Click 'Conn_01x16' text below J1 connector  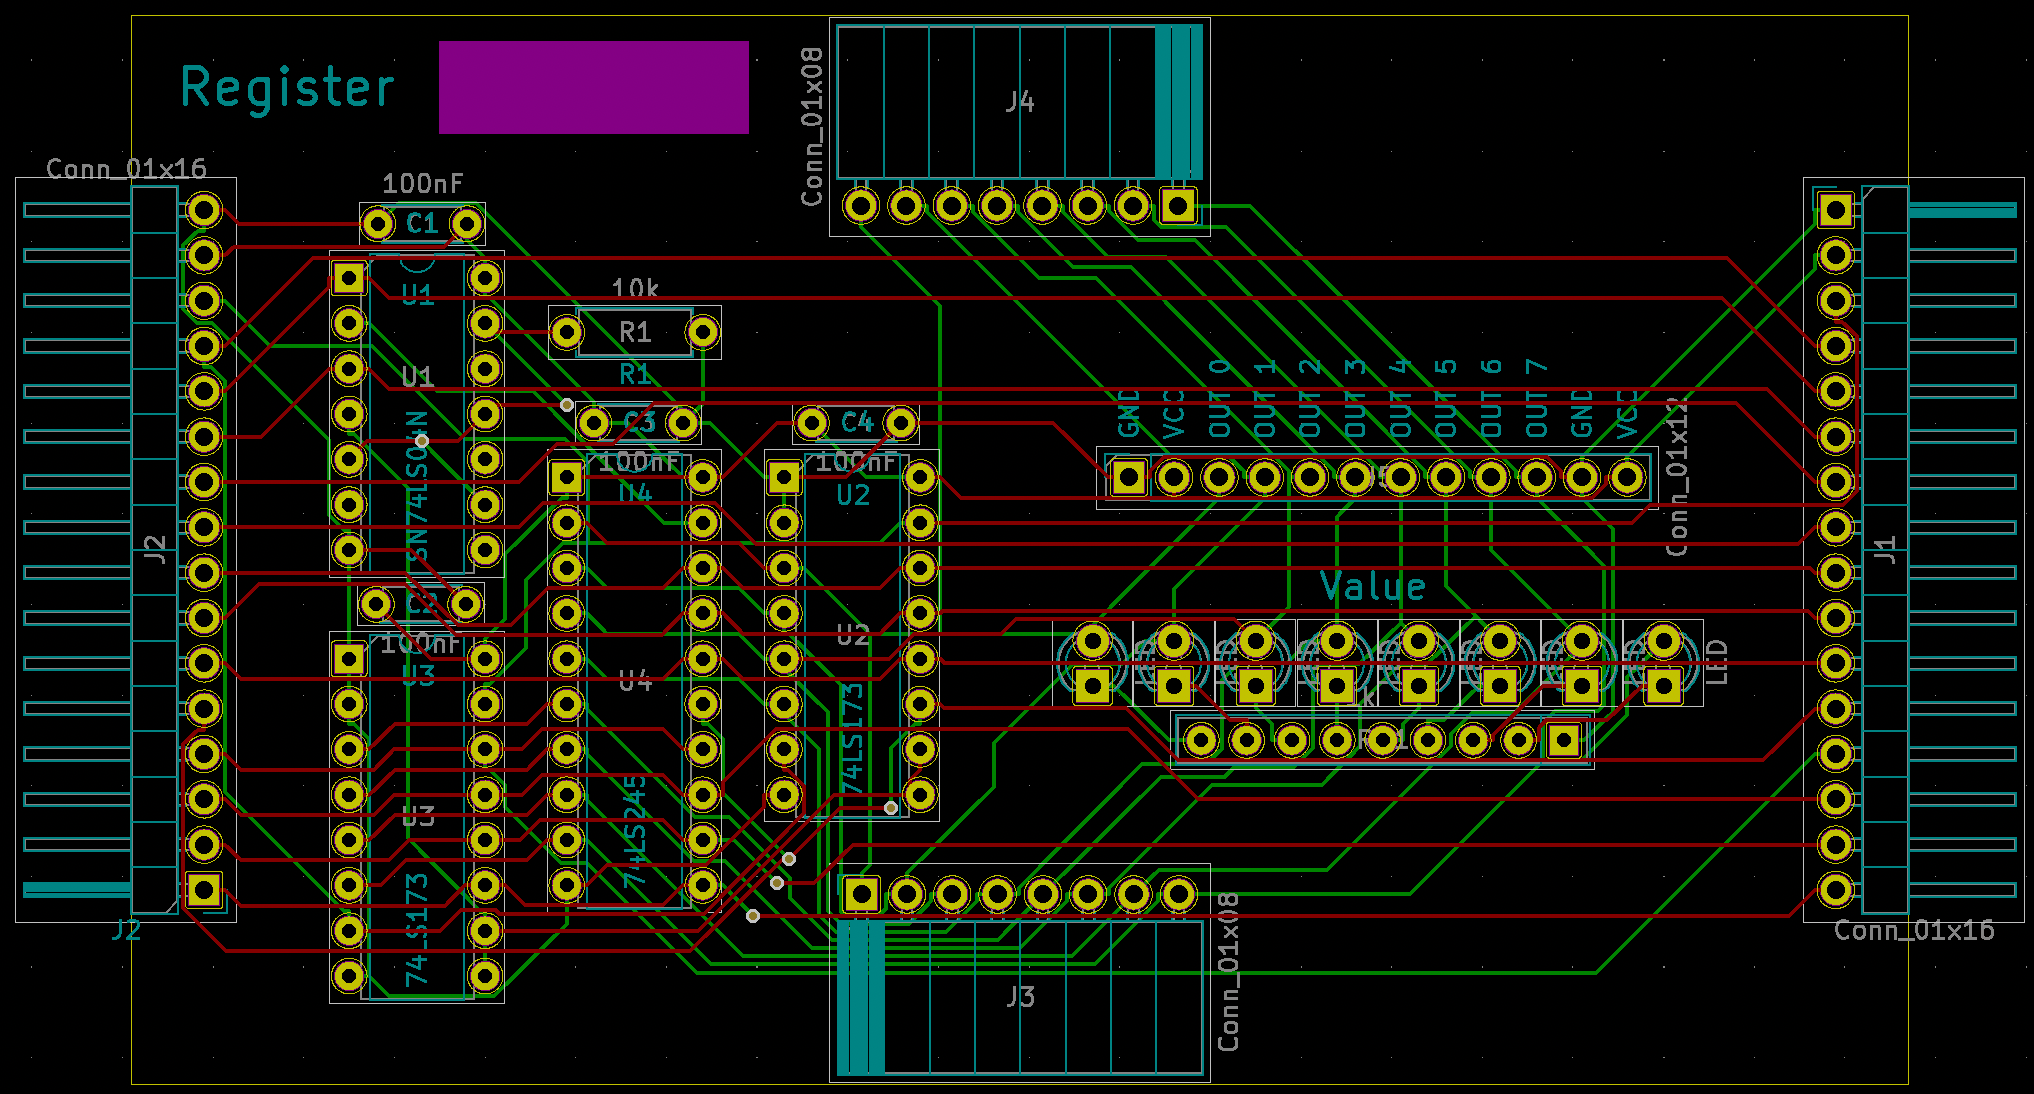(1914, 930)
